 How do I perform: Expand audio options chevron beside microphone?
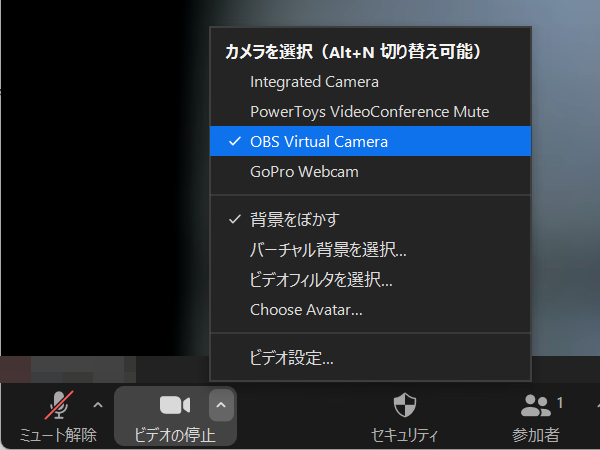coord(98,405)
